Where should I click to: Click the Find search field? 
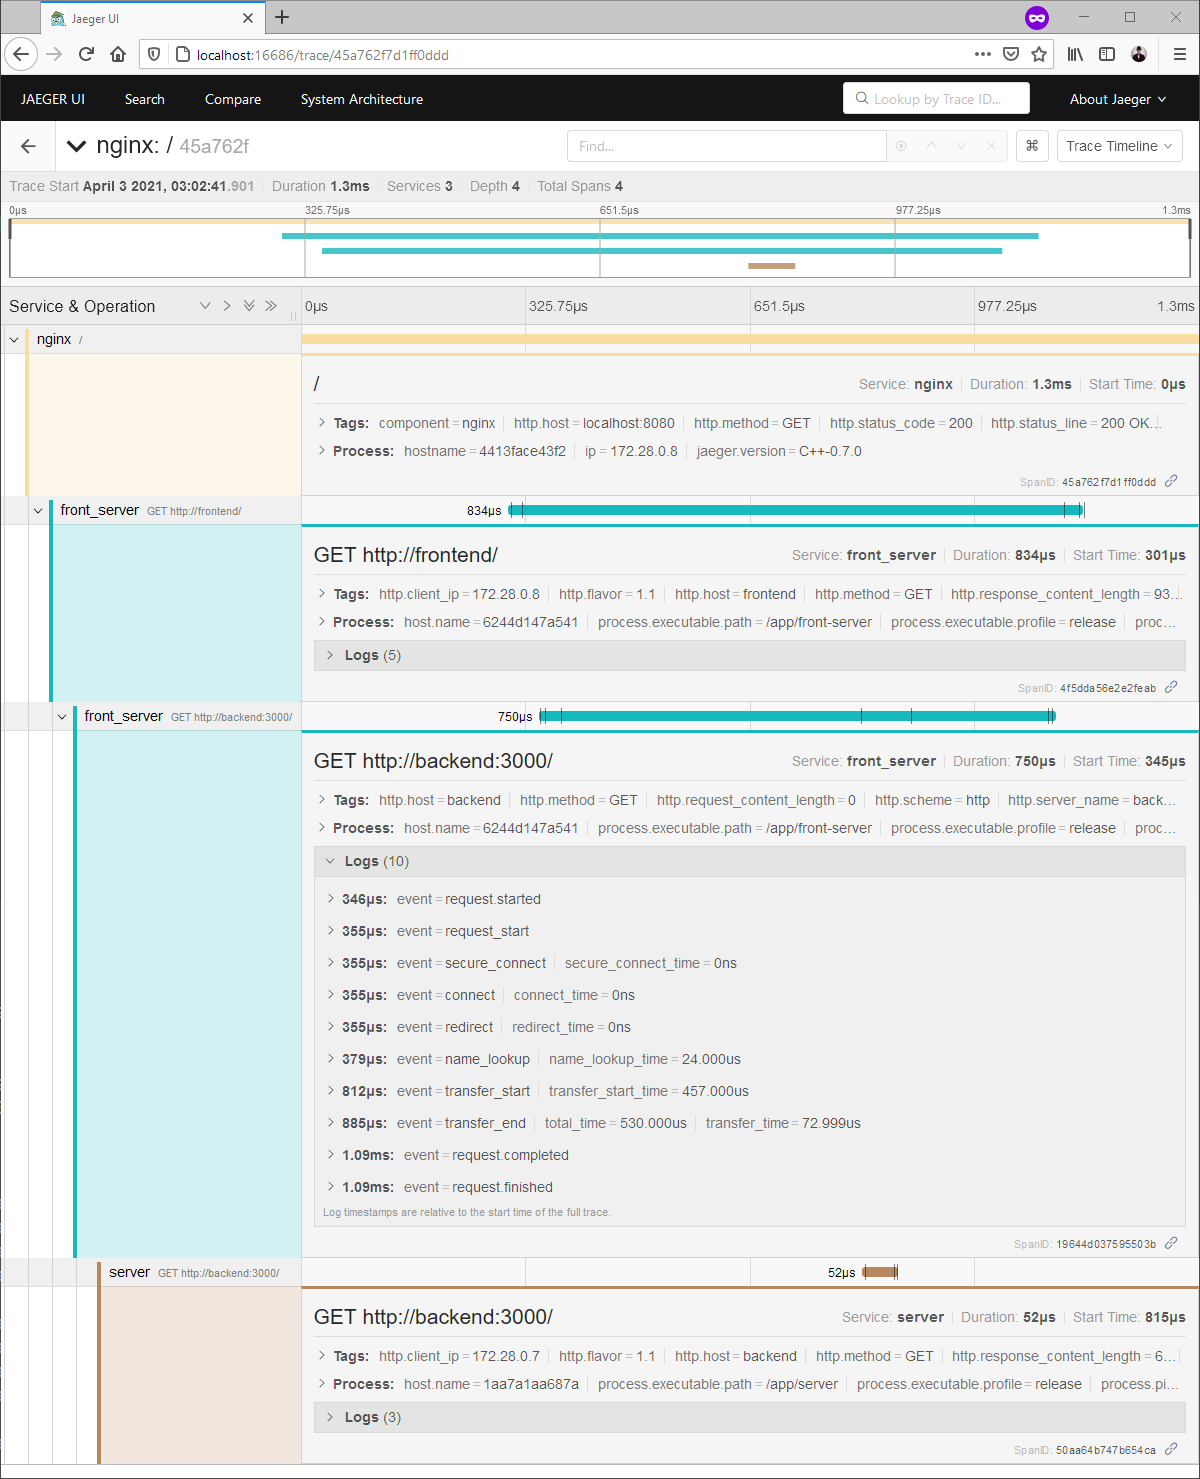pyautogui.click(x=727, y=146)
